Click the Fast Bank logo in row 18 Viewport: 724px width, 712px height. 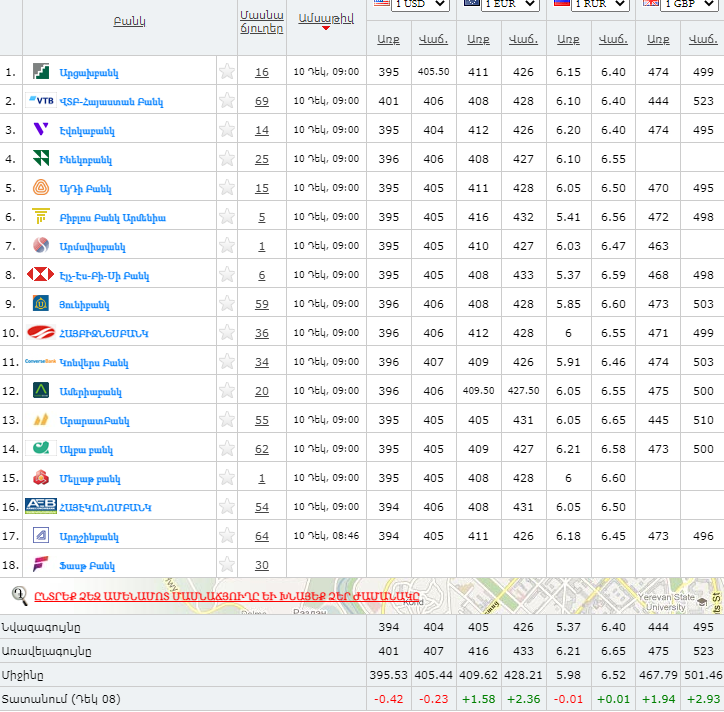tap(41, 564)
